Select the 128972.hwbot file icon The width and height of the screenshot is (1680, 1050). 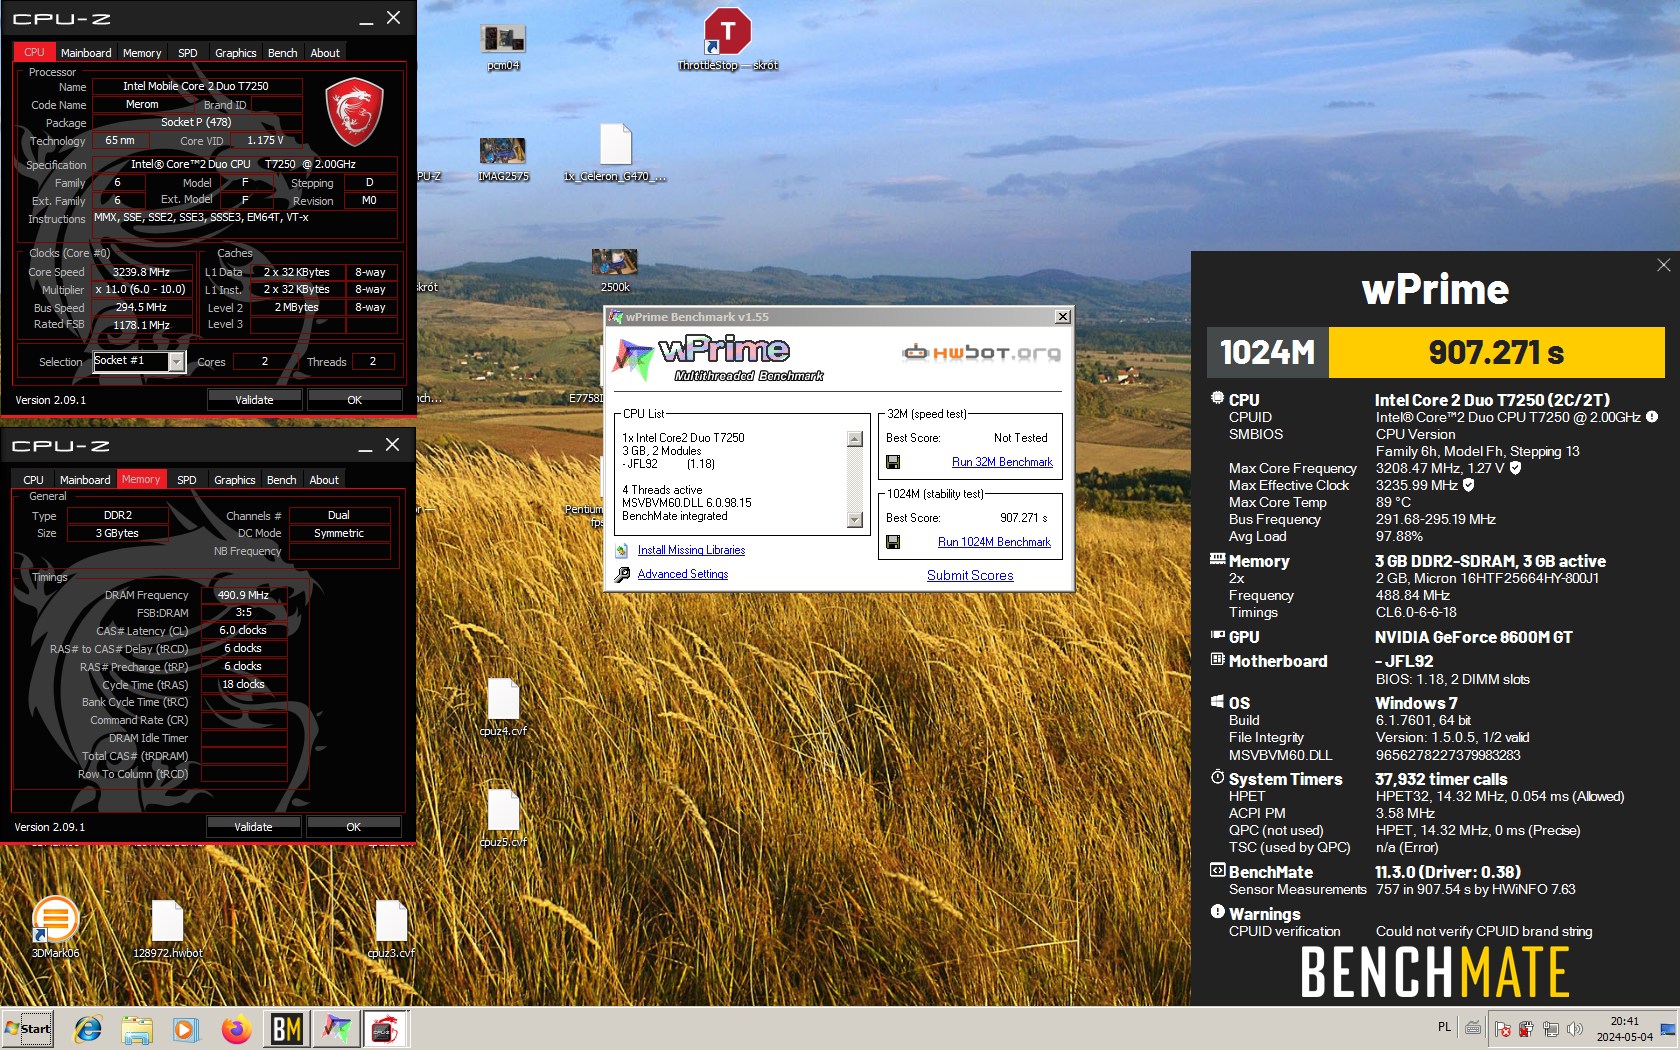tap(168, 929)
